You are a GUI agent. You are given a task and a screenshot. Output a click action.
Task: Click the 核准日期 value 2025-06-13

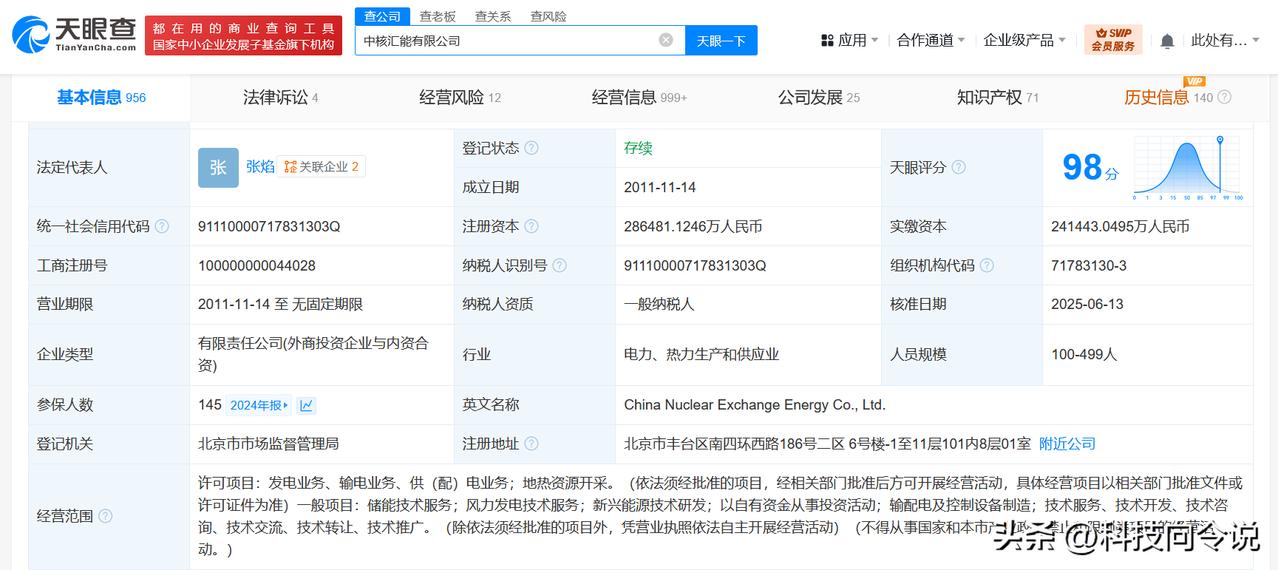pos(1088,304)
